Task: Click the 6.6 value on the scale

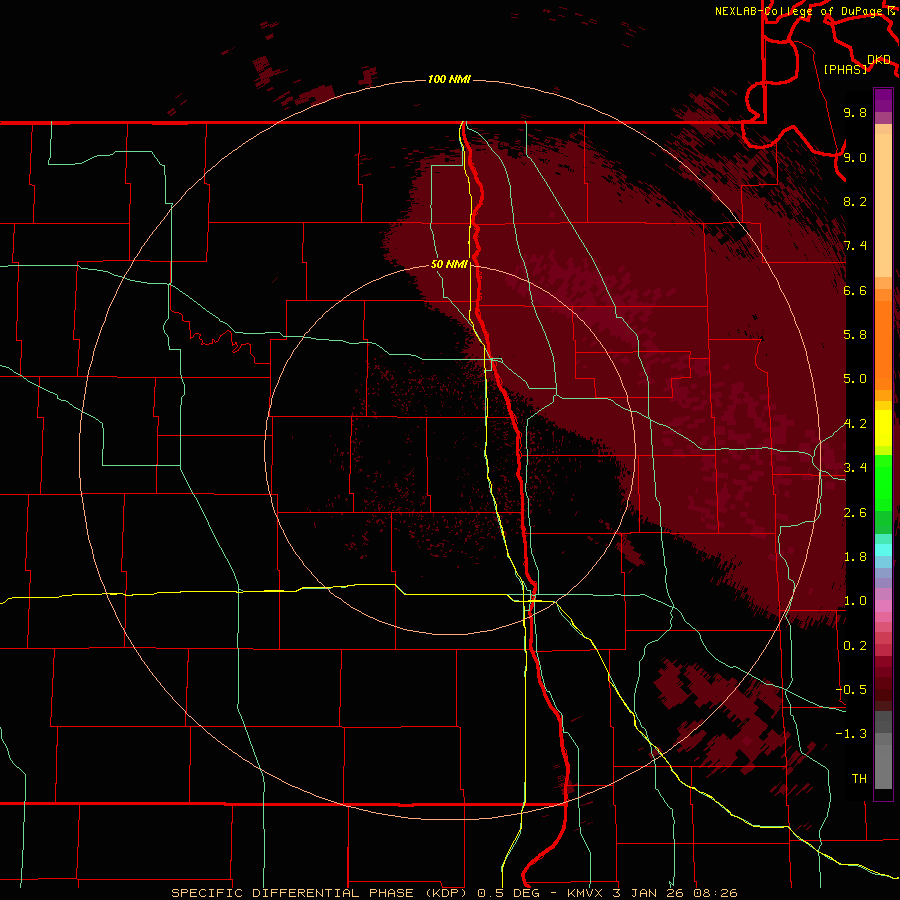Action: [855, 290]
